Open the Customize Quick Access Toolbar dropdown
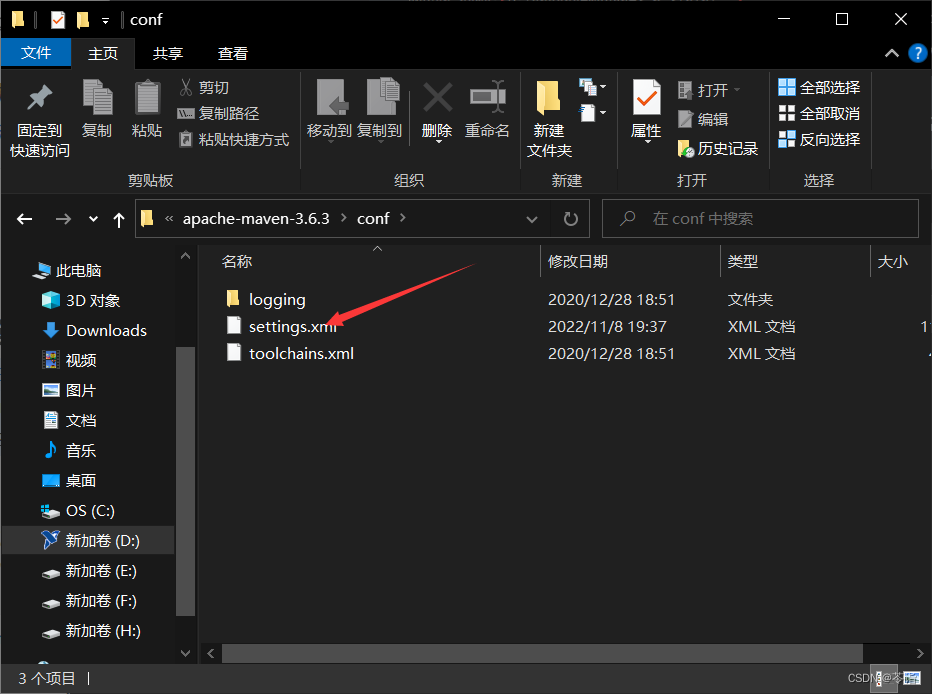The height and width of the screenshot is (694, 932). point(105,21)
